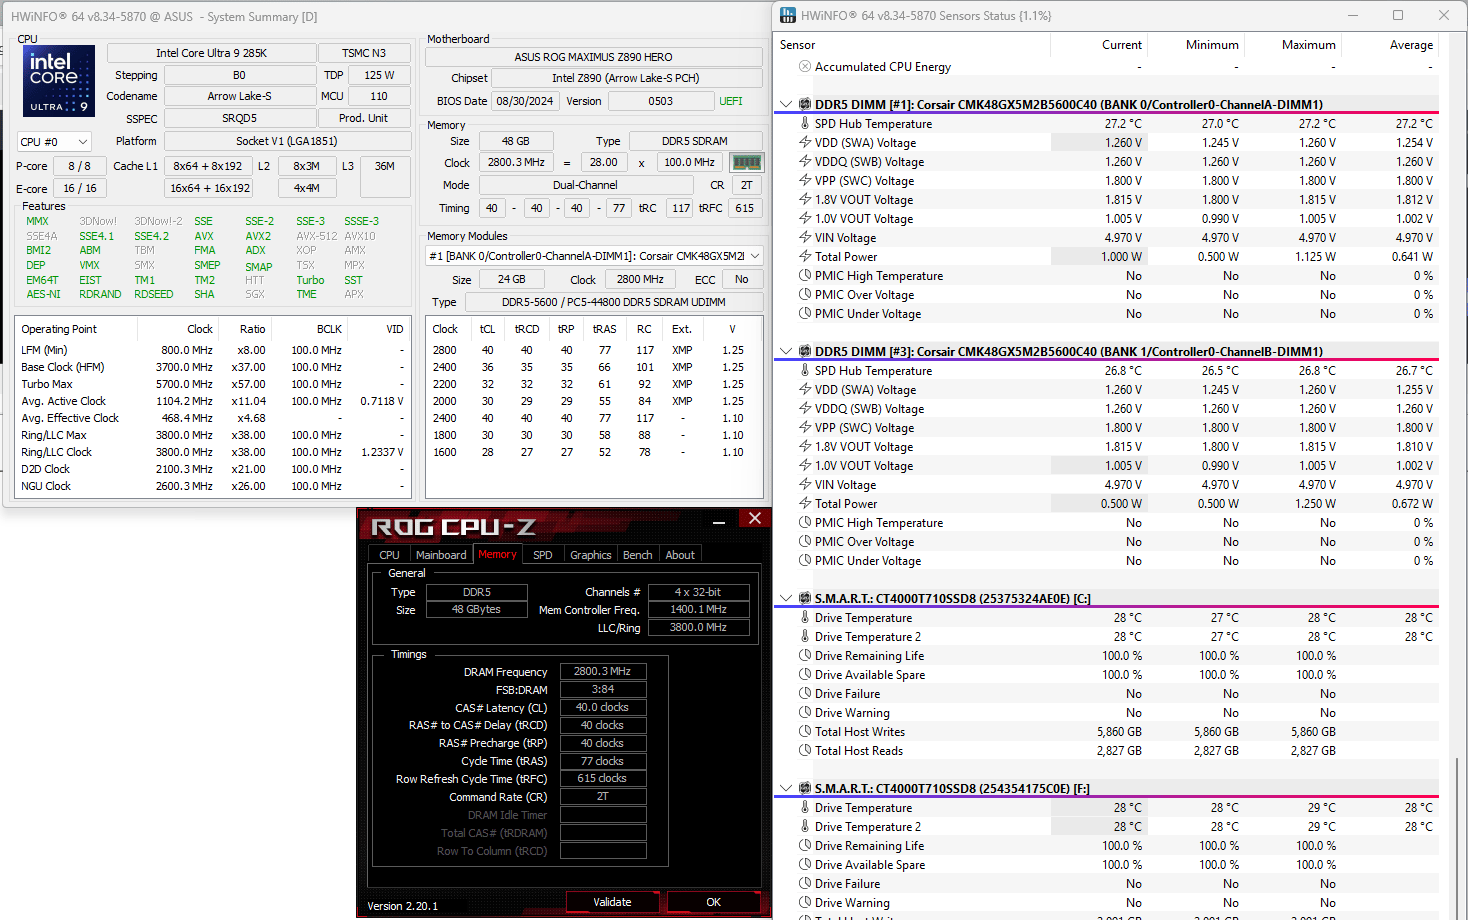Click the green memory module chip icon
The height and width of the screenshot is (920, 1468).
(x=746, y=162)
